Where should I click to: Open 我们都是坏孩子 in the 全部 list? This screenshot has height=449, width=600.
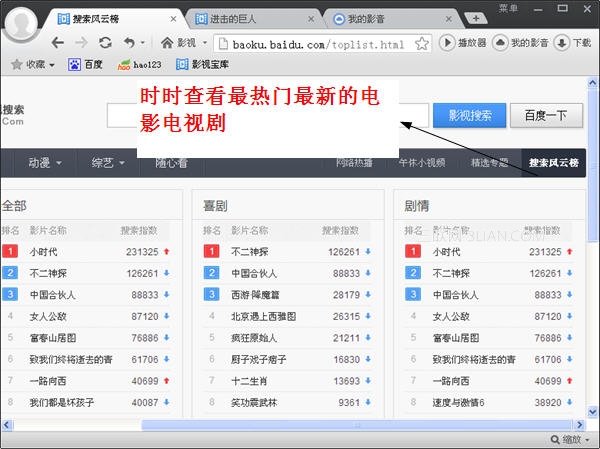(62, 402)
